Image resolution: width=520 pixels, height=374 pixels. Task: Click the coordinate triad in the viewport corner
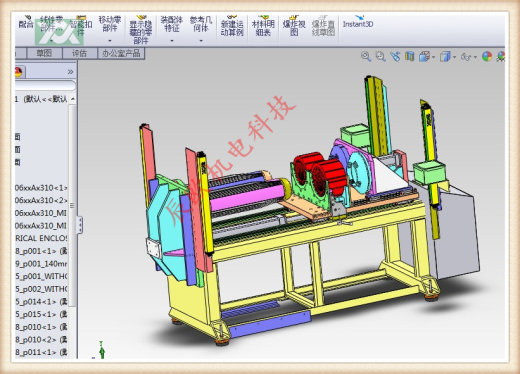[100, 350]
